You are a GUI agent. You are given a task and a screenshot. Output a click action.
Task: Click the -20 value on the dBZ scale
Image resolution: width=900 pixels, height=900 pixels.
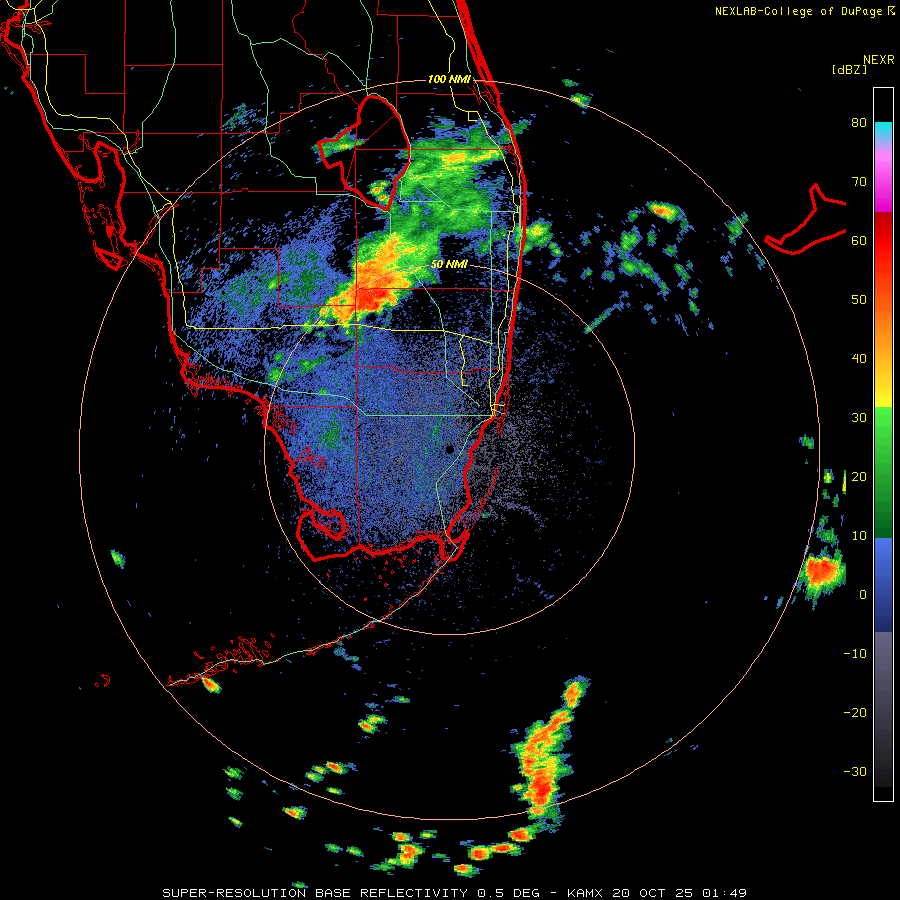(855, 712)
